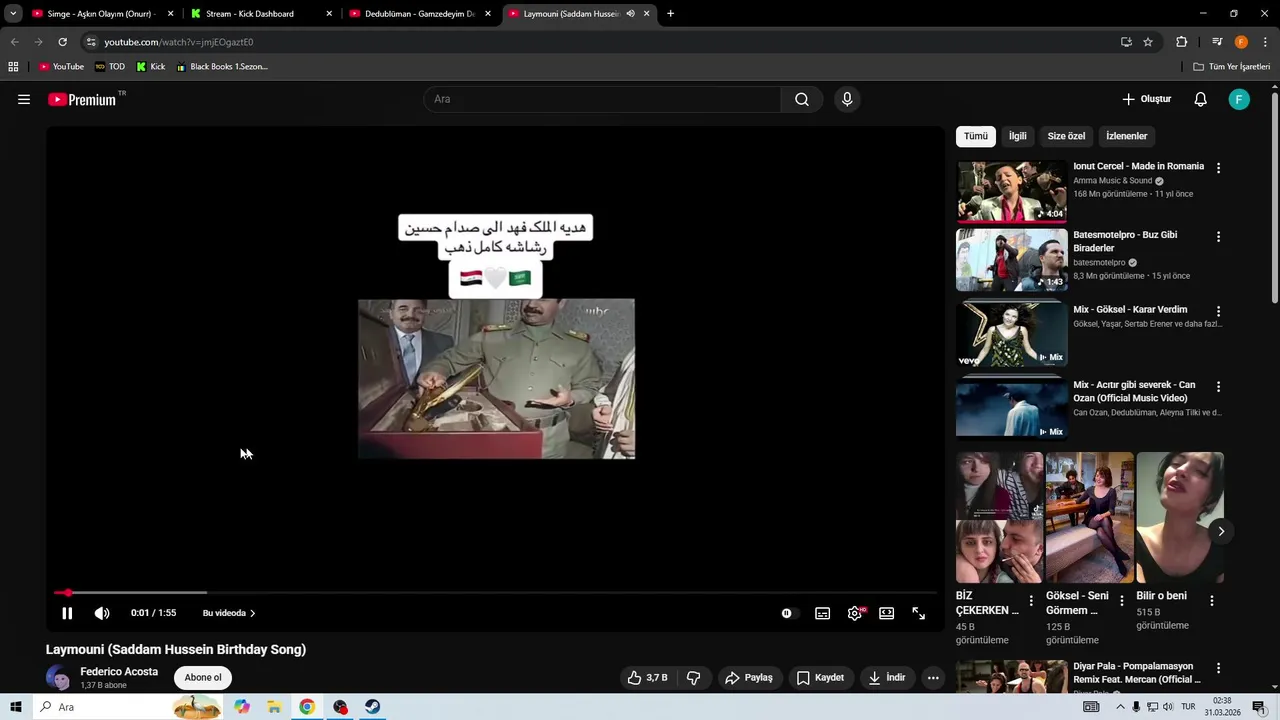
Task: Open Batesmotelpro Buz Gibi Biraderler thumbnail
Action: (1011, 260)
